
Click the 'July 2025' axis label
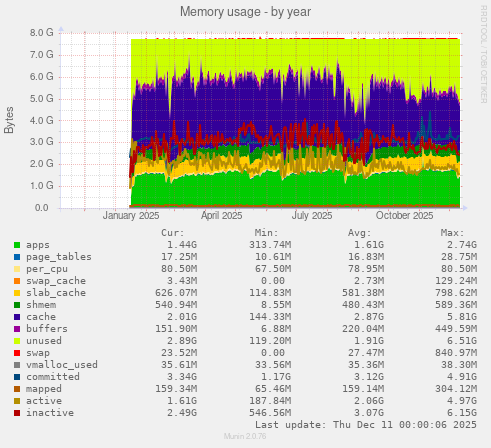(312, 216)
